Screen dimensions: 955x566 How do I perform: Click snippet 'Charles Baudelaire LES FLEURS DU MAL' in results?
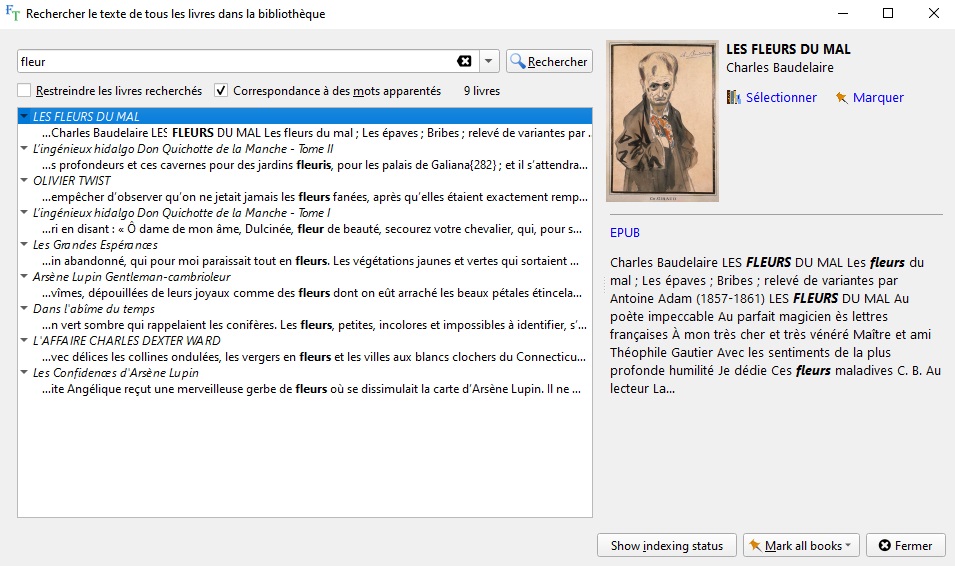(x=316, y=133)
